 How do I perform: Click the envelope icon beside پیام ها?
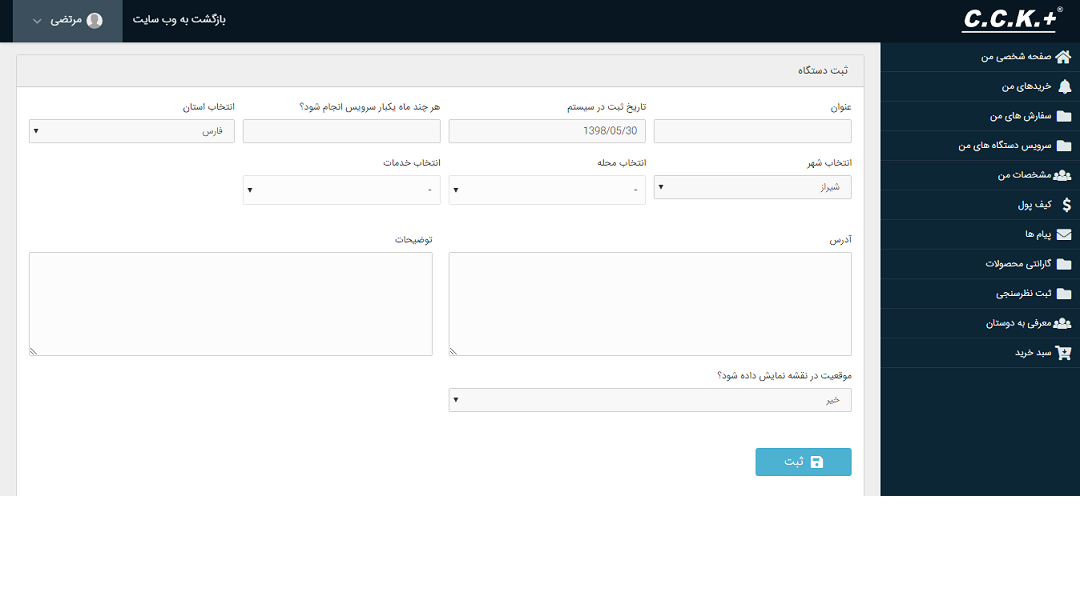point(1064,234)
